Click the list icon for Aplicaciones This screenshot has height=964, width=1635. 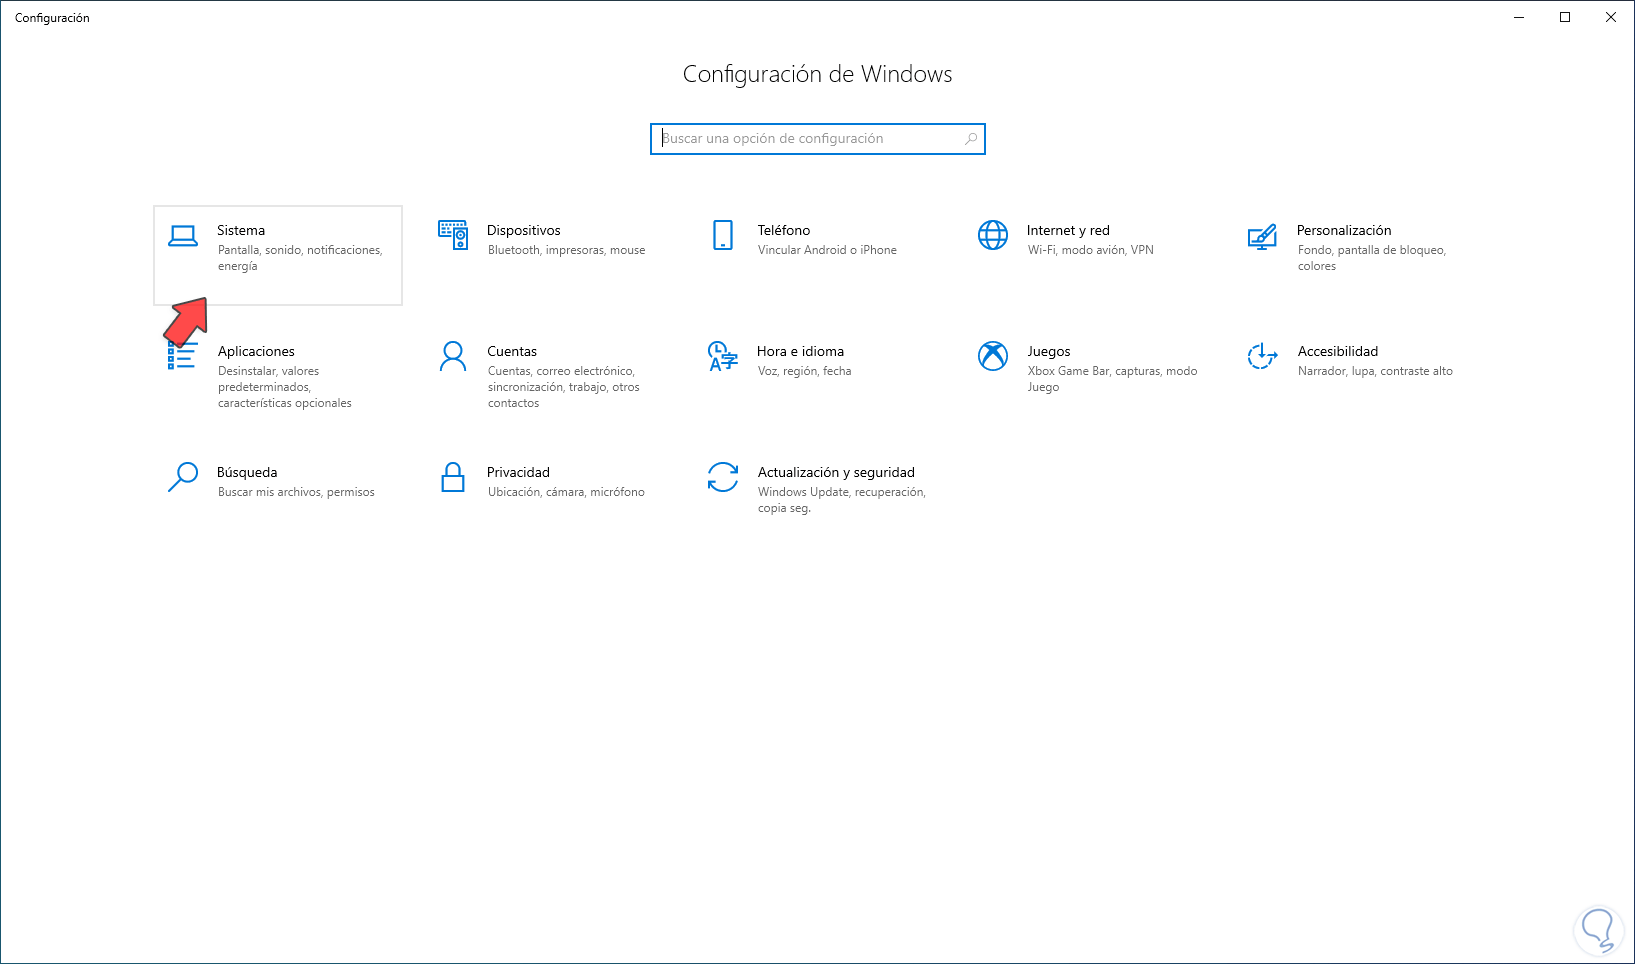click(182, 355)
